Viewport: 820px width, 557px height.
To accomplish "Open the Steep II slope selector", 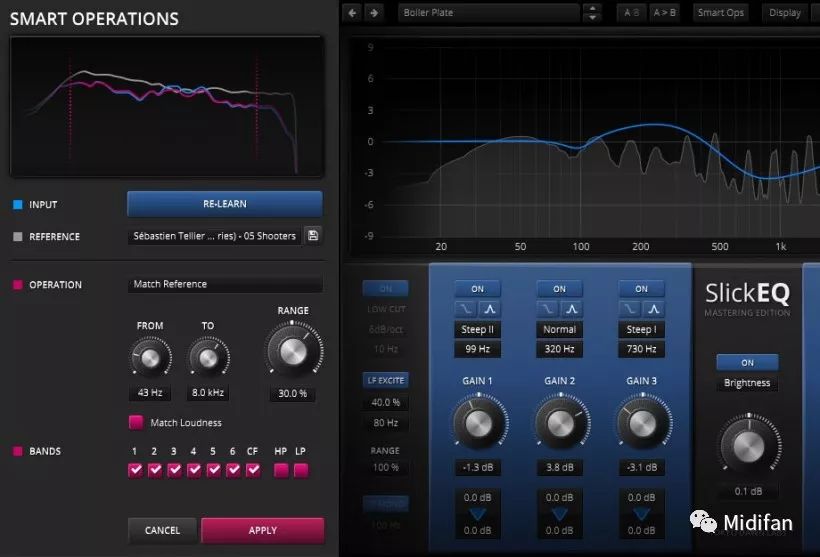I will pyautogui.click(x=477, y=329).
